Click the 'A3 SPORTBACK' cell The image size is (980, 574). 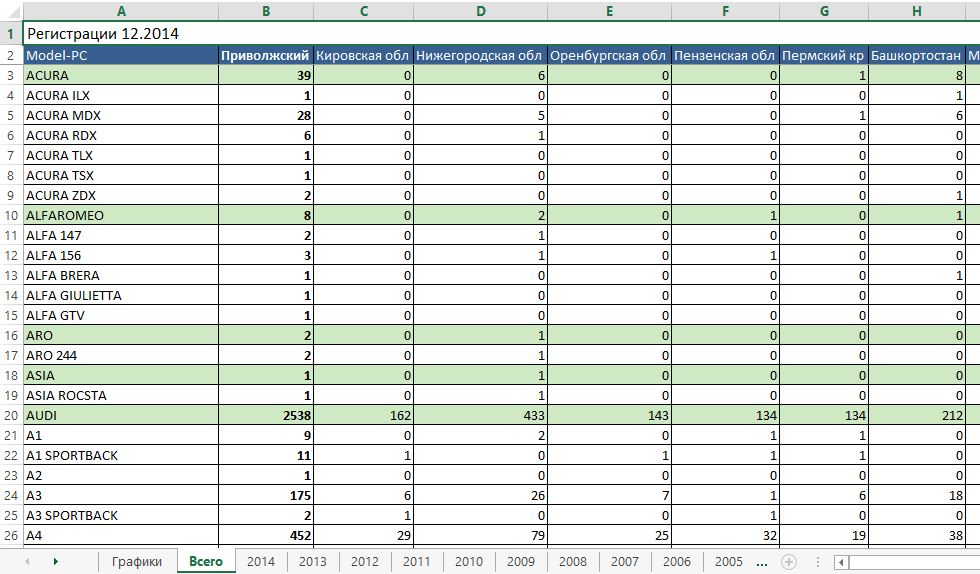coord(121,515)
